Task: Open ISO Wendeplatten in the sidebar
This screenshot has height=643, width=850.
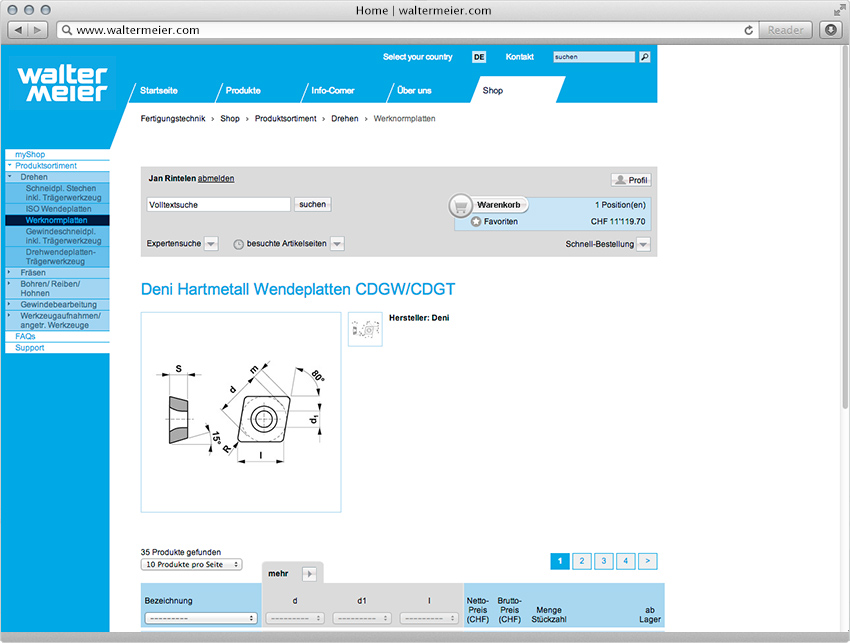Action: point(59,209)
